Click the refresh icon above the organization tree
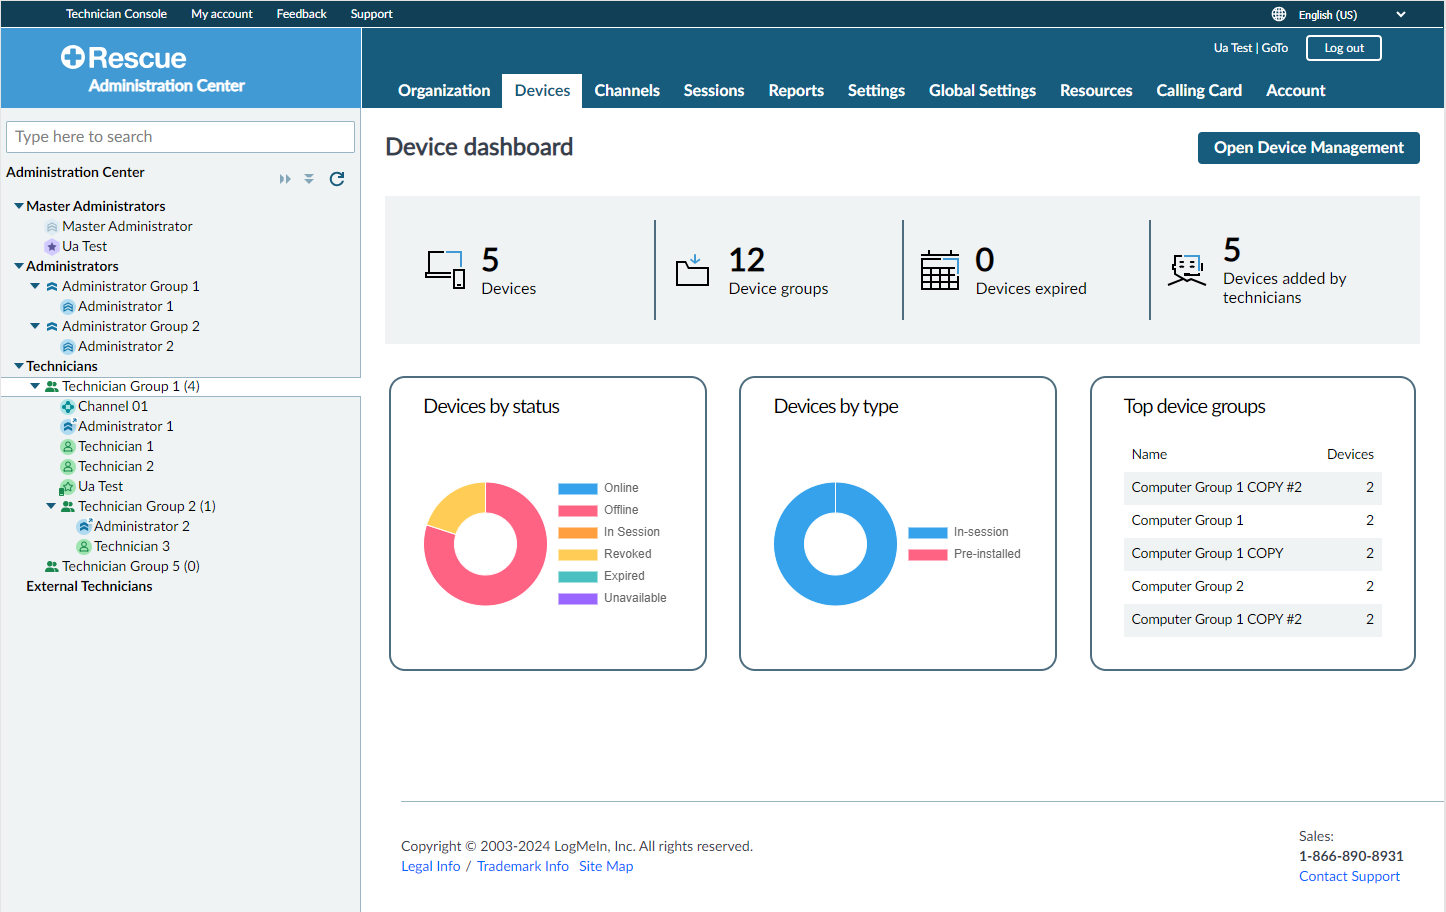Image resolution: width=1446 pixels, height=912 pixels. [x=337, y=178]
